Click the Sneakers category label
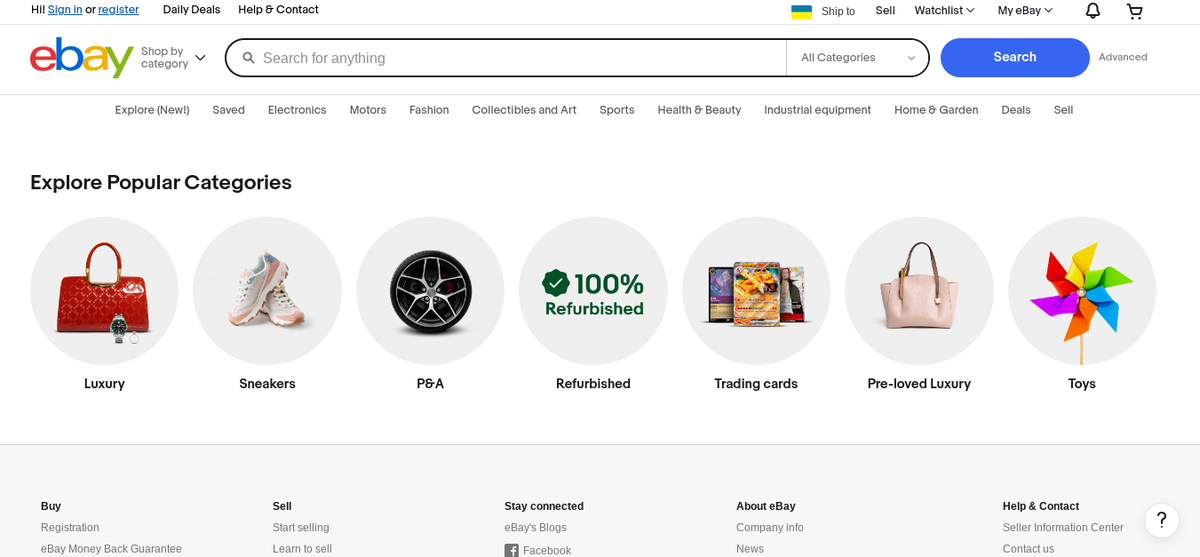 [267, 384]
